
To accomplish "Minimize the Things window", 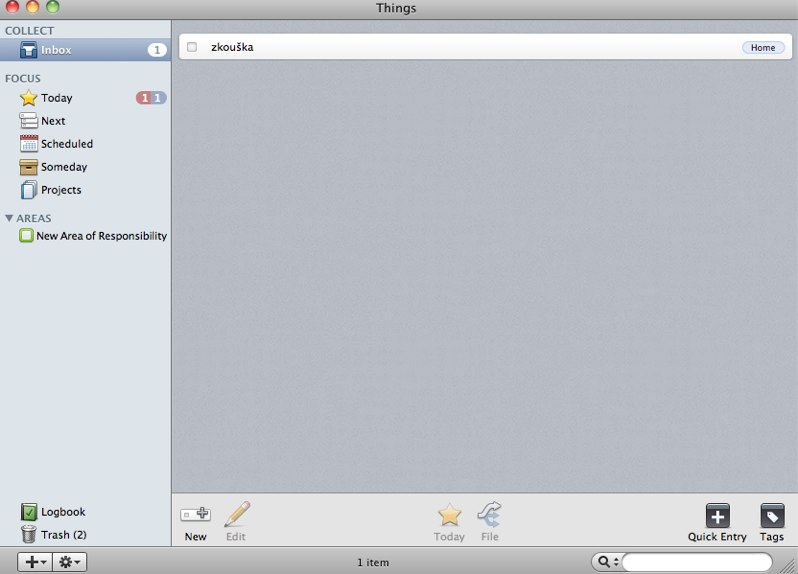I will click(32, 6).
